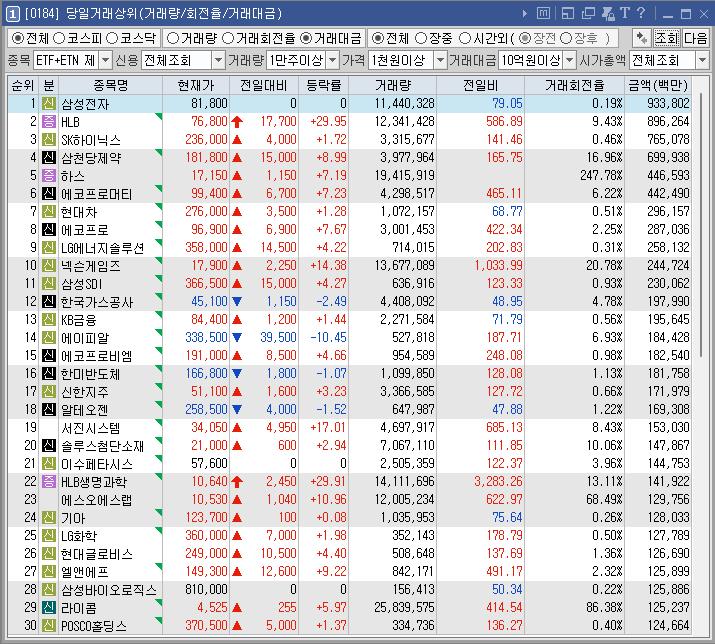Open the 시가총액 전체조회 dropdown
This screenshot has height=644, width=715.
click(702, 60)
